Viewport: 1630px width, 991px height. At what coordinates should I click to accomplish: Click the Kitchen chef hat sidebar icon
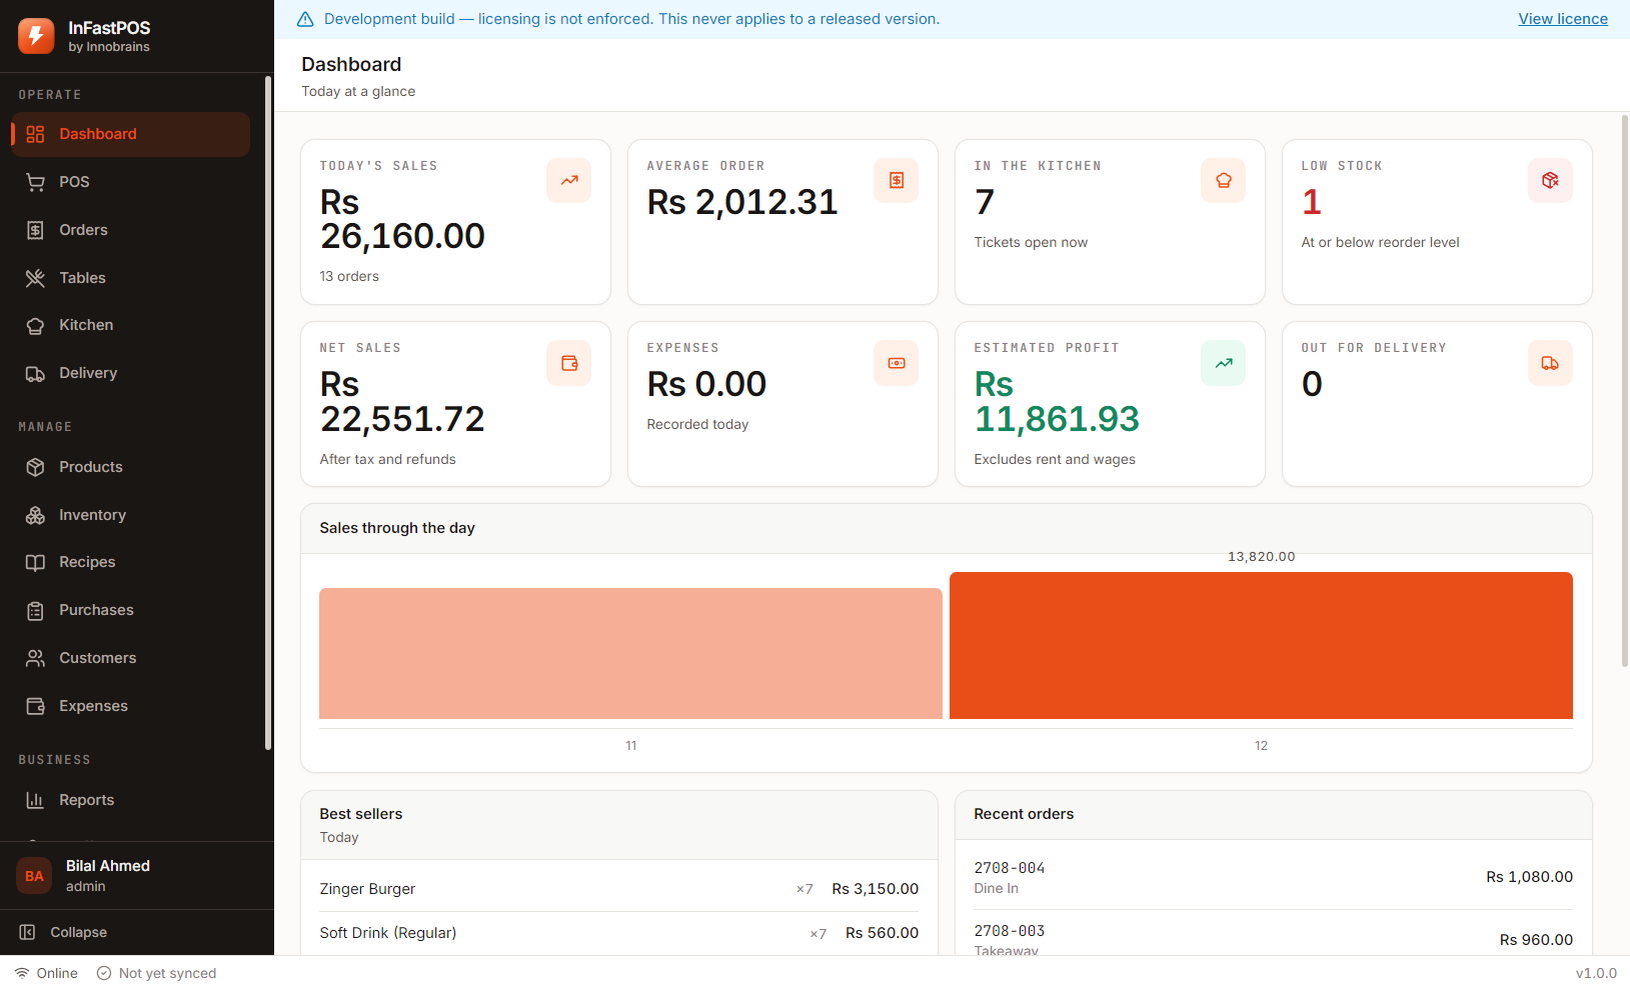point(35,325)
